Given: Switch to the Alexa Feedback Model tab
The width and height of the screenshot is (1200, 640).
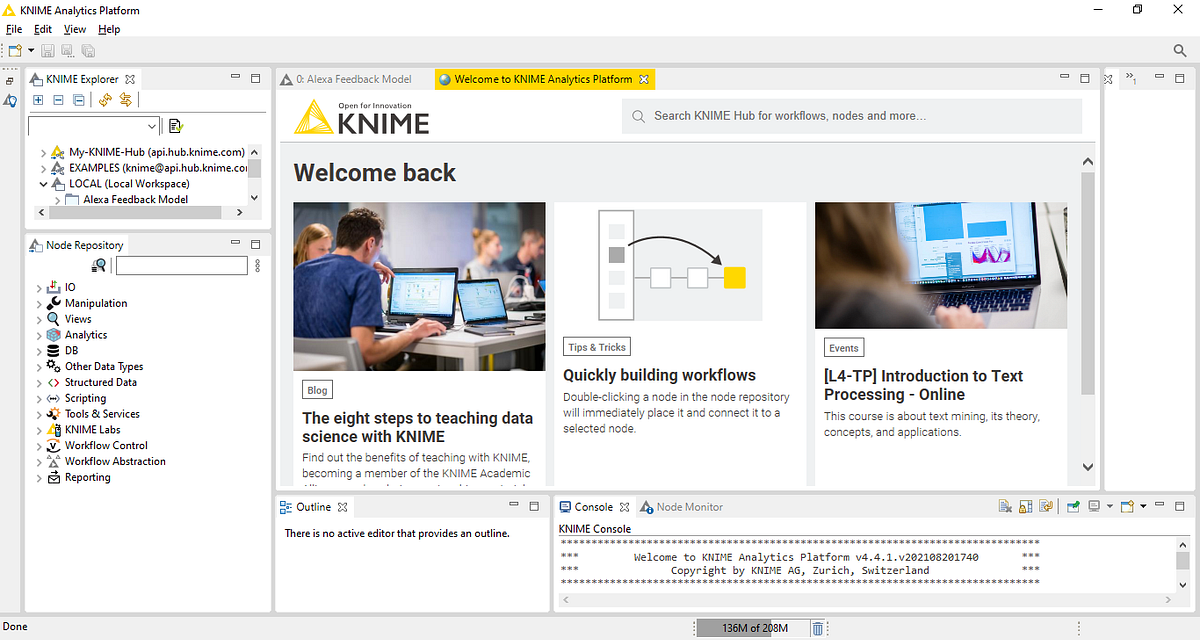Looking at the screenshot, I should [x=350, y=78].
